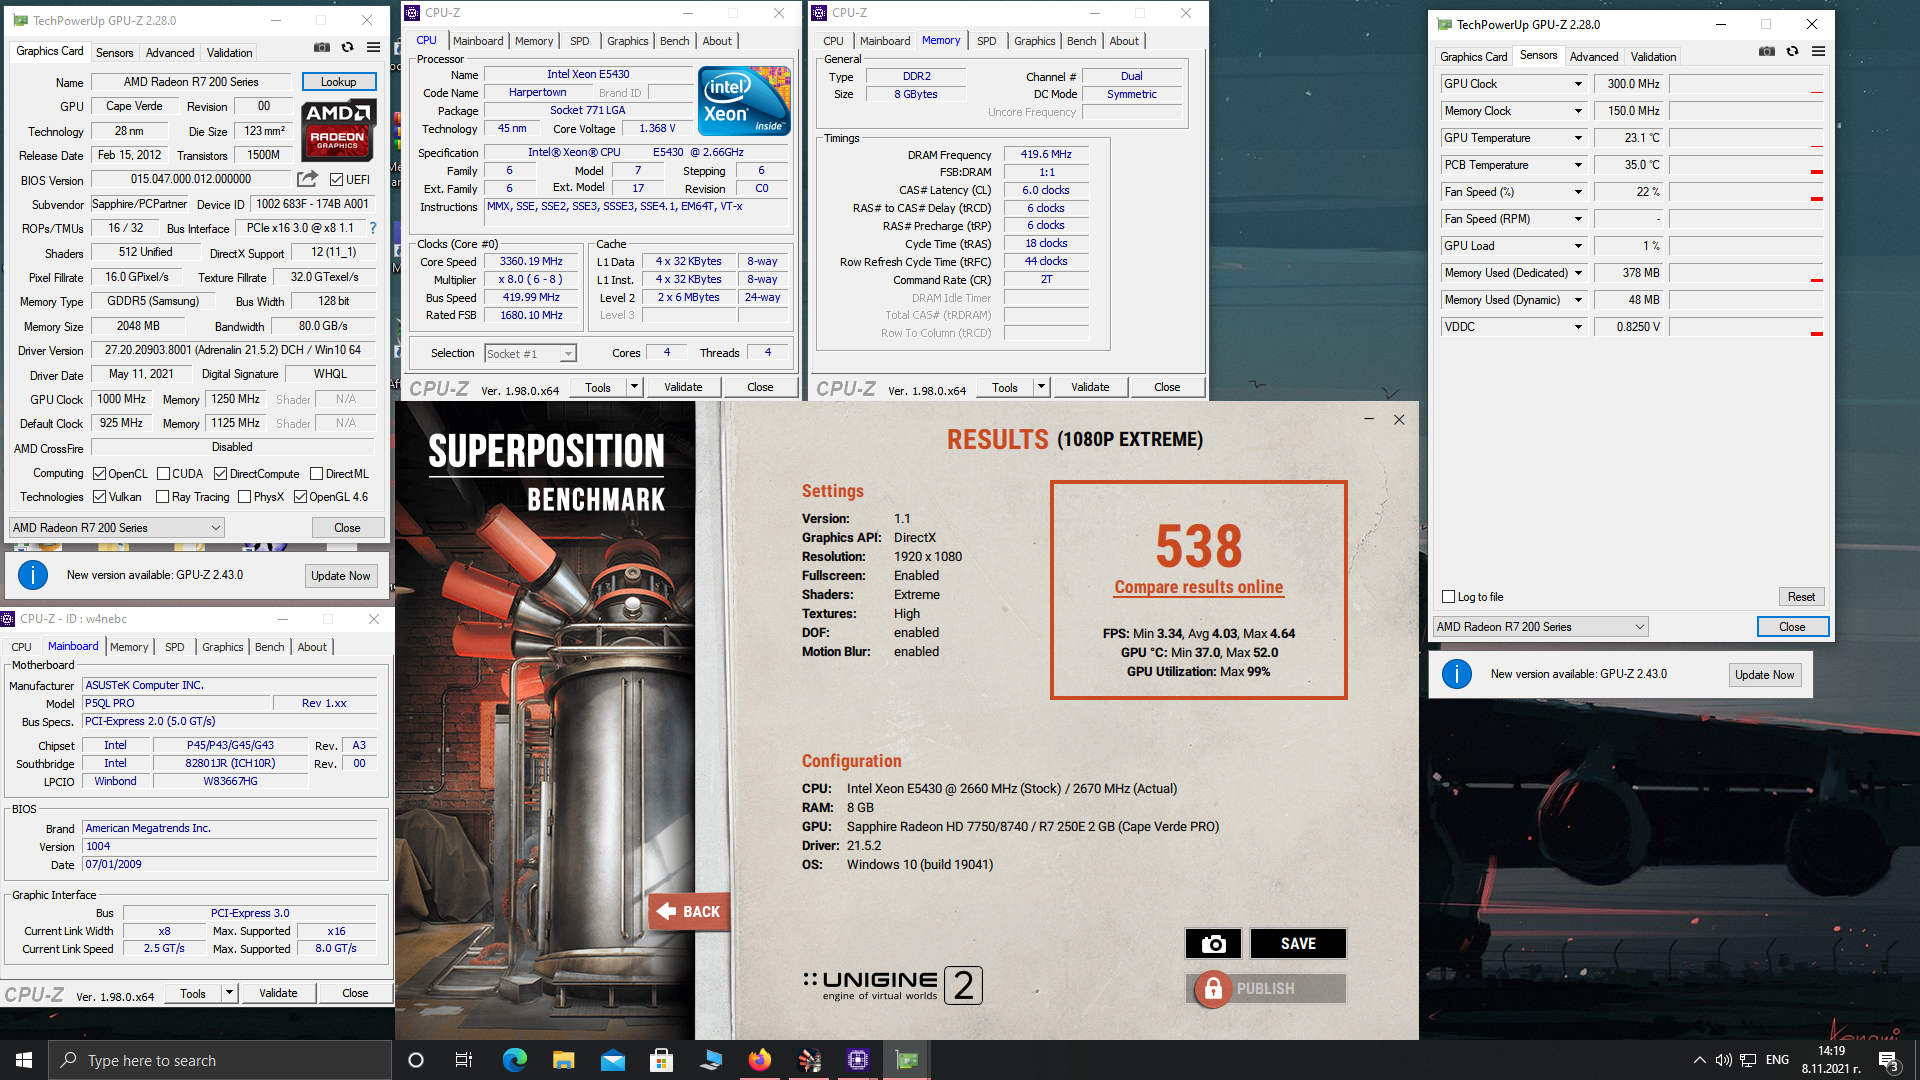Click the PCB Temperature sensor graph bar
This screenshot has width=1920, height=1080.
[x=1746, y=165]
